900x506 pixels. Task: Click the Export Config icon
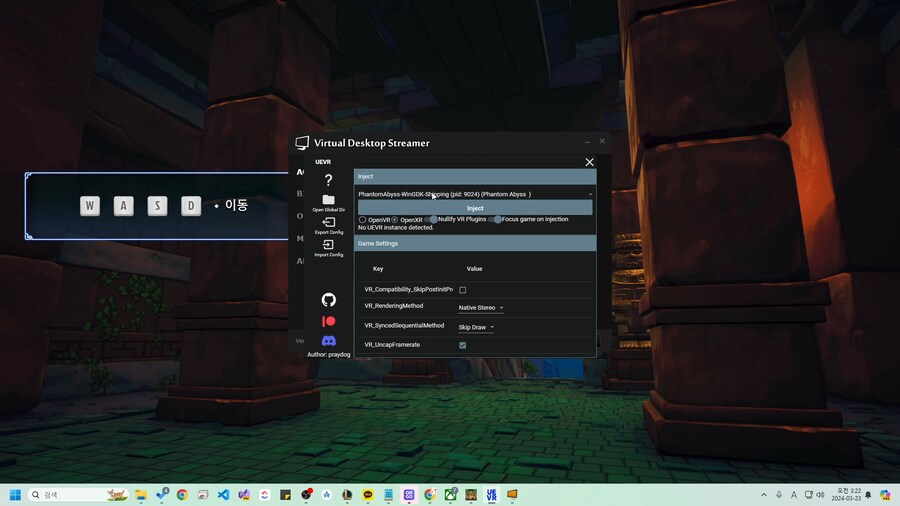[x=328, y=223]
